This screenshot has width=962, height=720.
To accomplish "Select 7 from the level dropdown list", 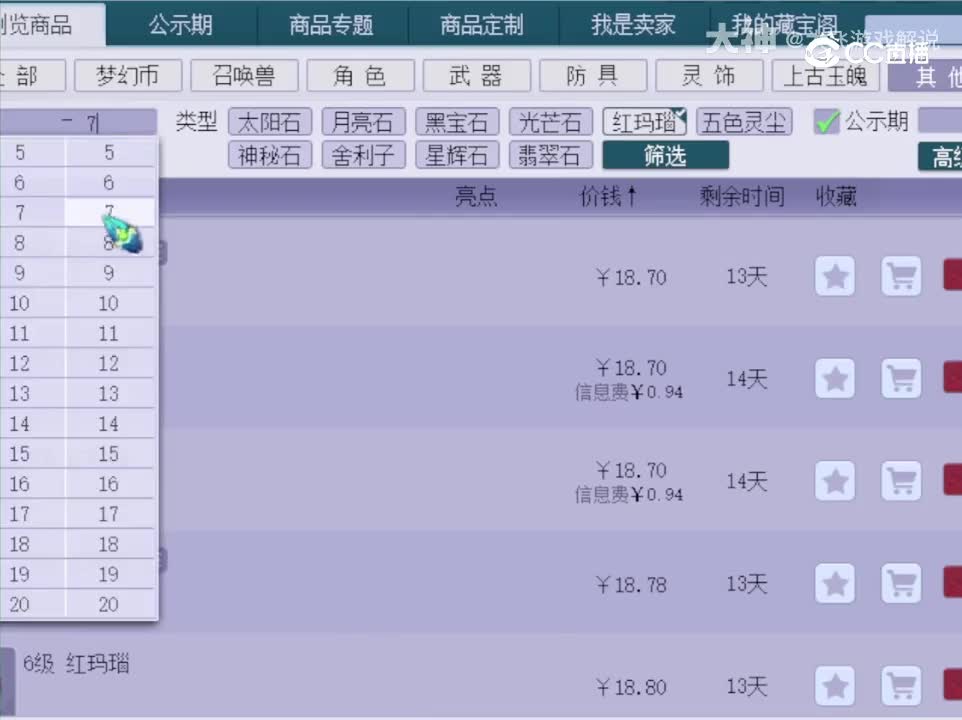I will (110, 212).
